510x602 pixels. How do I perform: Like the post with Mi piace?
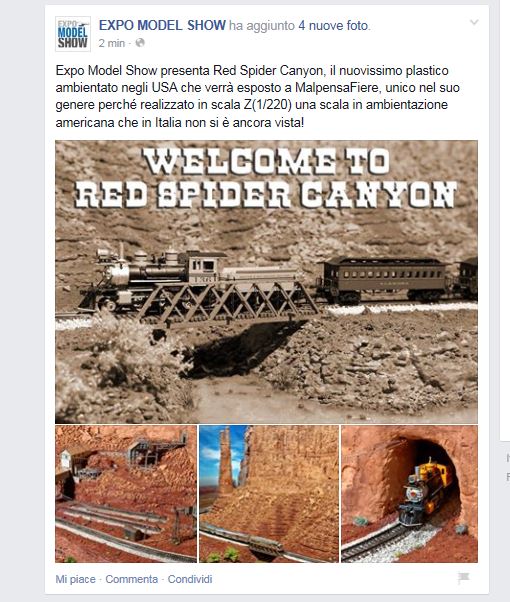75,579
